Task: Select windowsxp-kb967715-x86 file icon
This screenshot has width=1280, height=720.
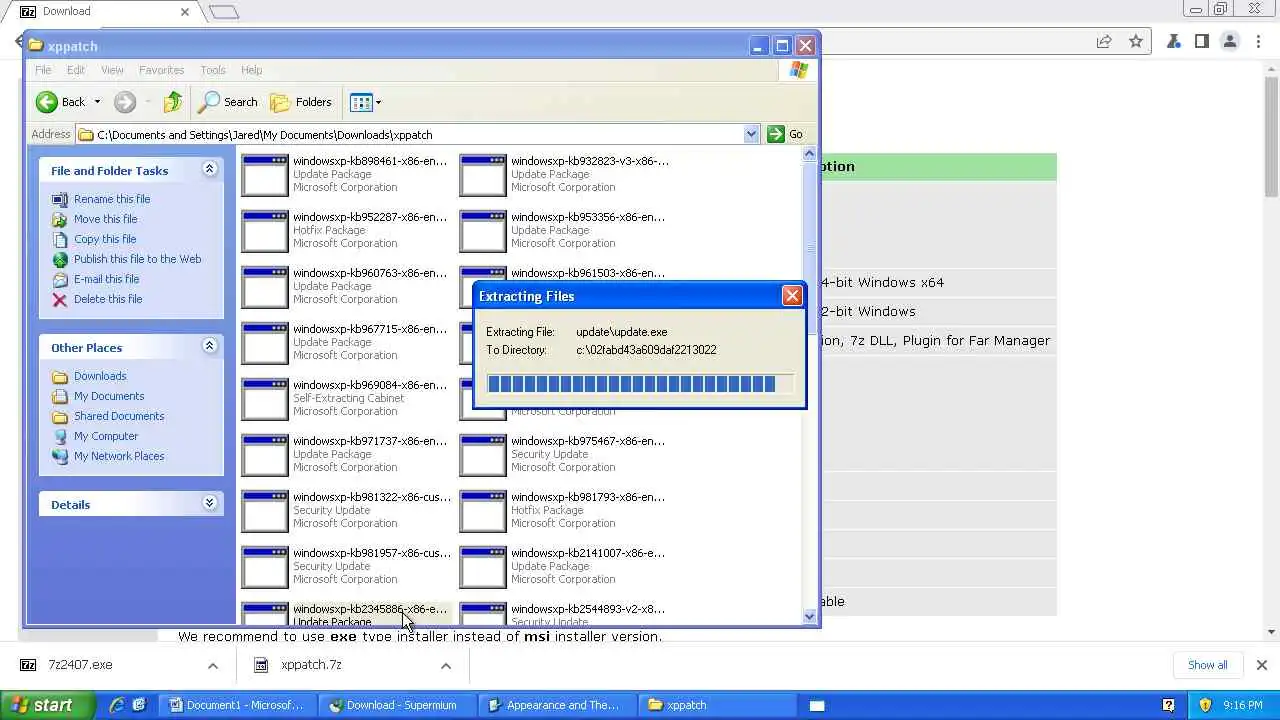Action: click(265, 343)
